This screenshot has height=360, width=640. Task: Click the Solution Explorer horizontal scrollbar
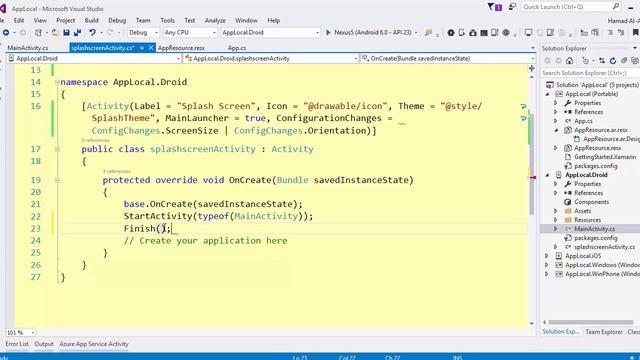[591, 322]
